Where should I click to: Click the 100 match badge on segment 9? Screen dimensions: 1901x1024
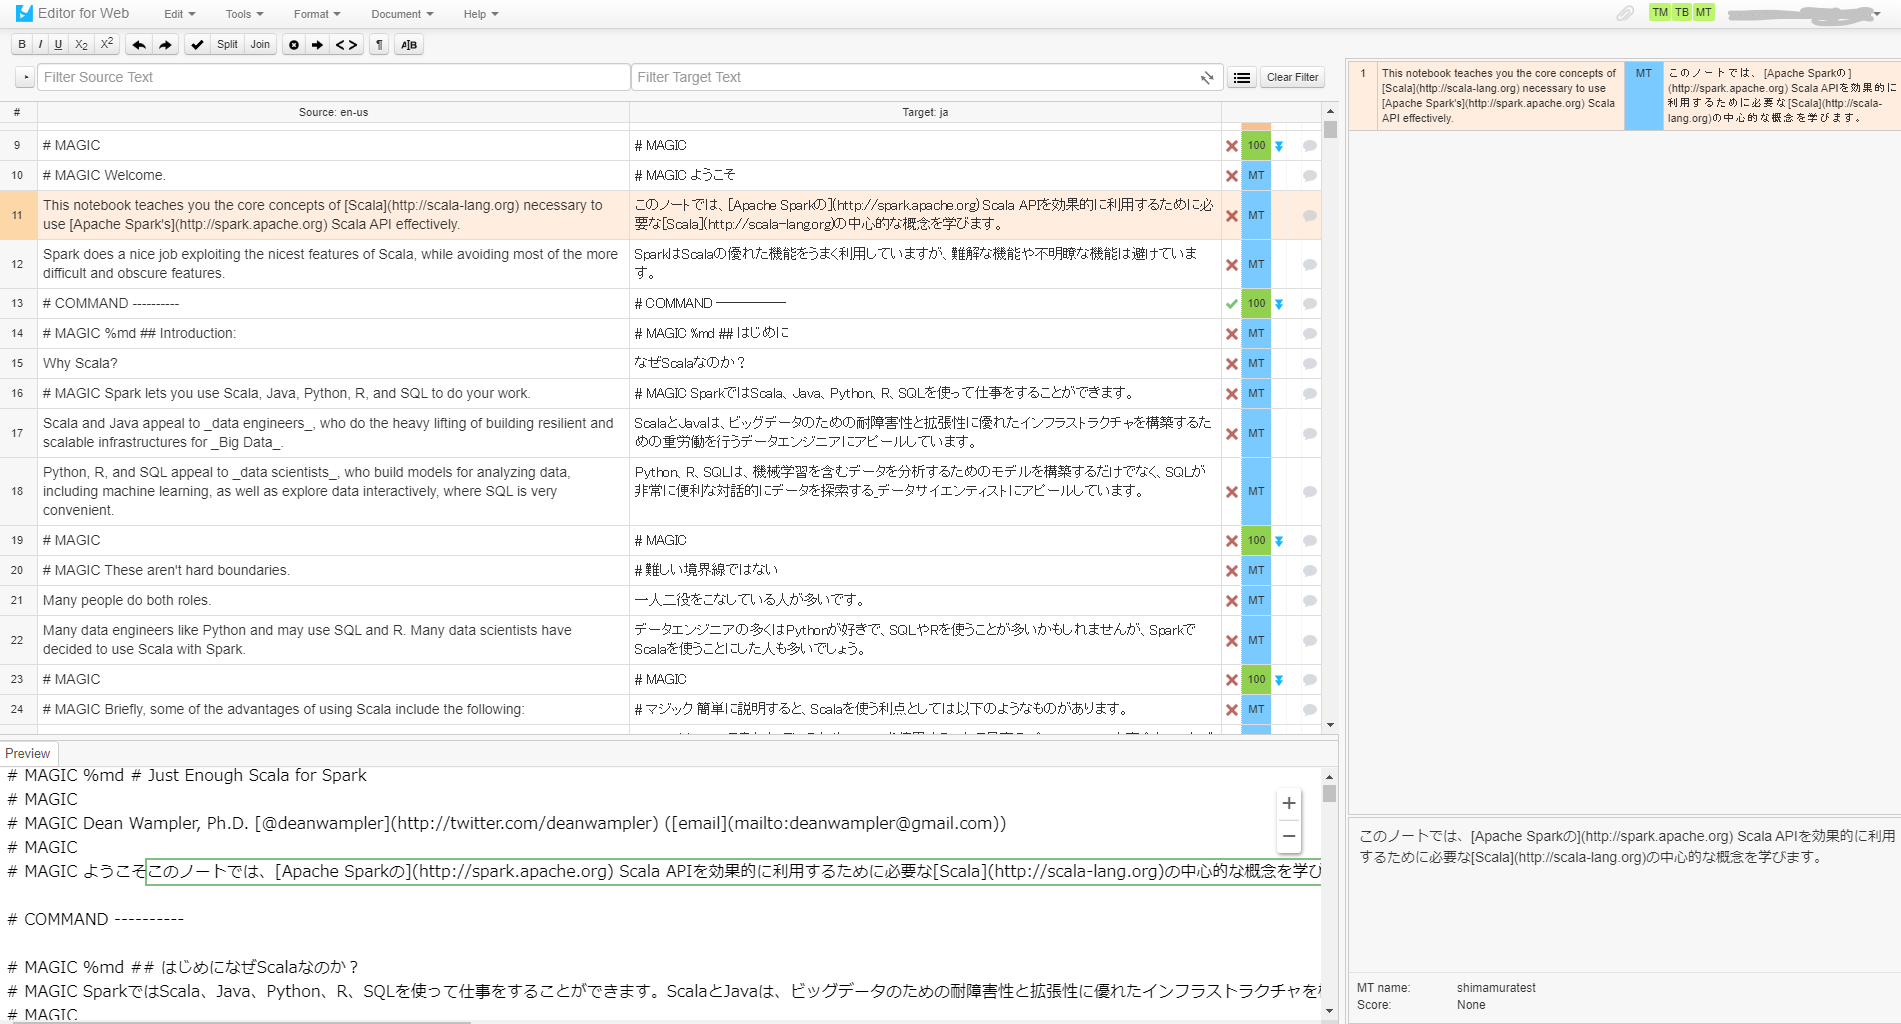[1256, 146]
